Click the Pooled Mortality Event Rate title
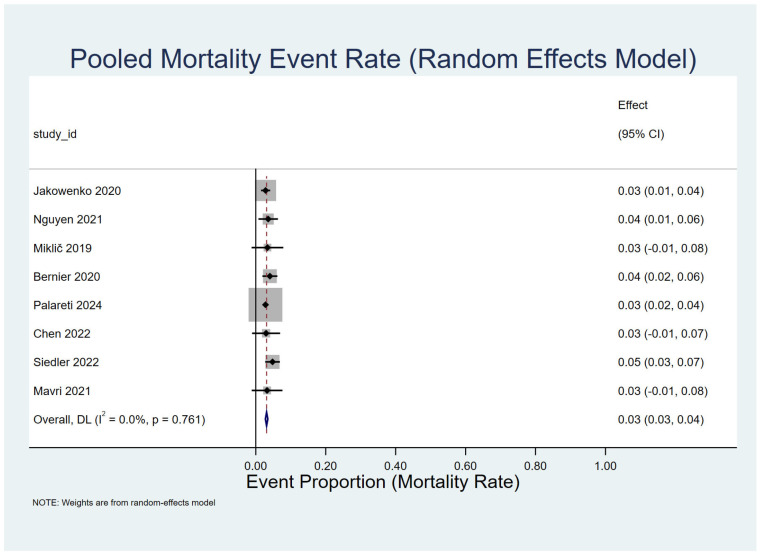Screen dimensions: 761x558 (383, 60)
